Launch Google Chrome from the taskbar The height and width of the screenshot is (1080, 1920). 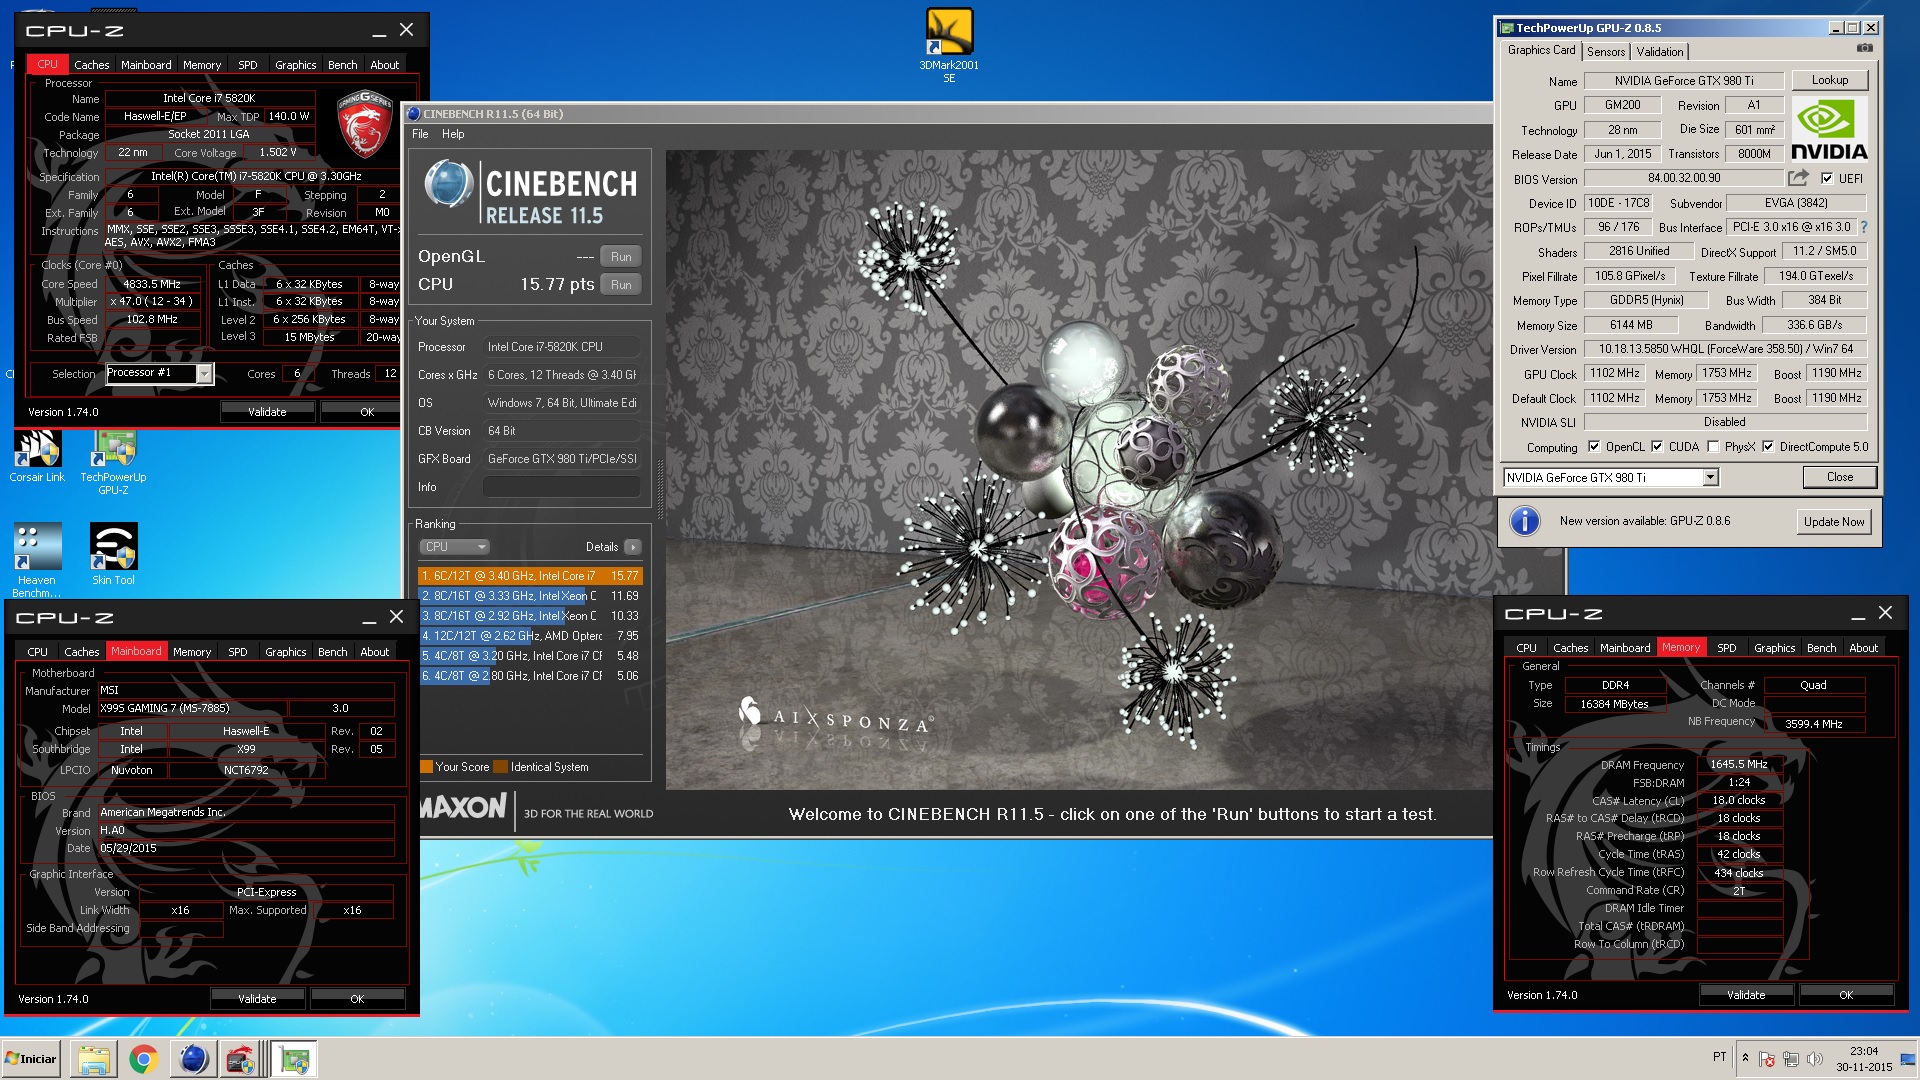coord(143,1059)
